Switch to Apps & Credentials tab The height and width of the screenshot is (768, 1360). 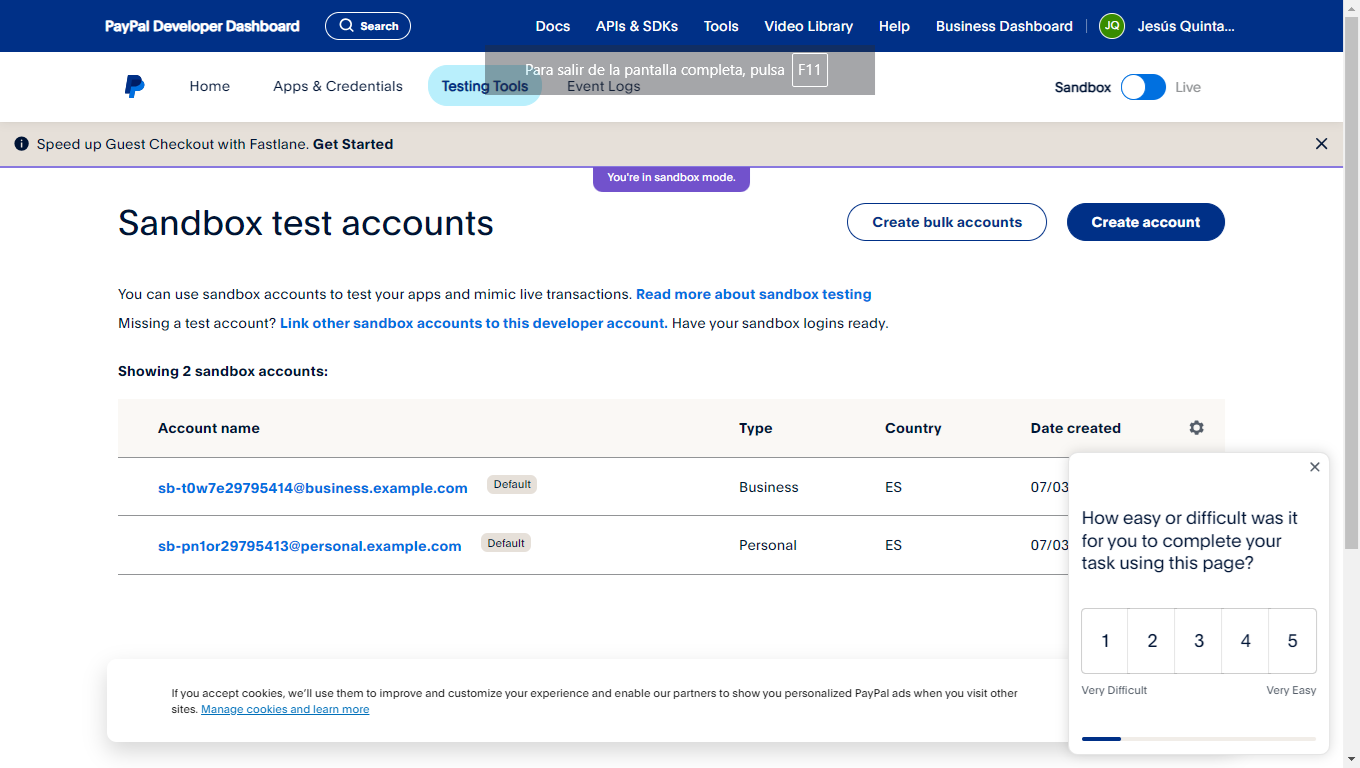(338, 86)
